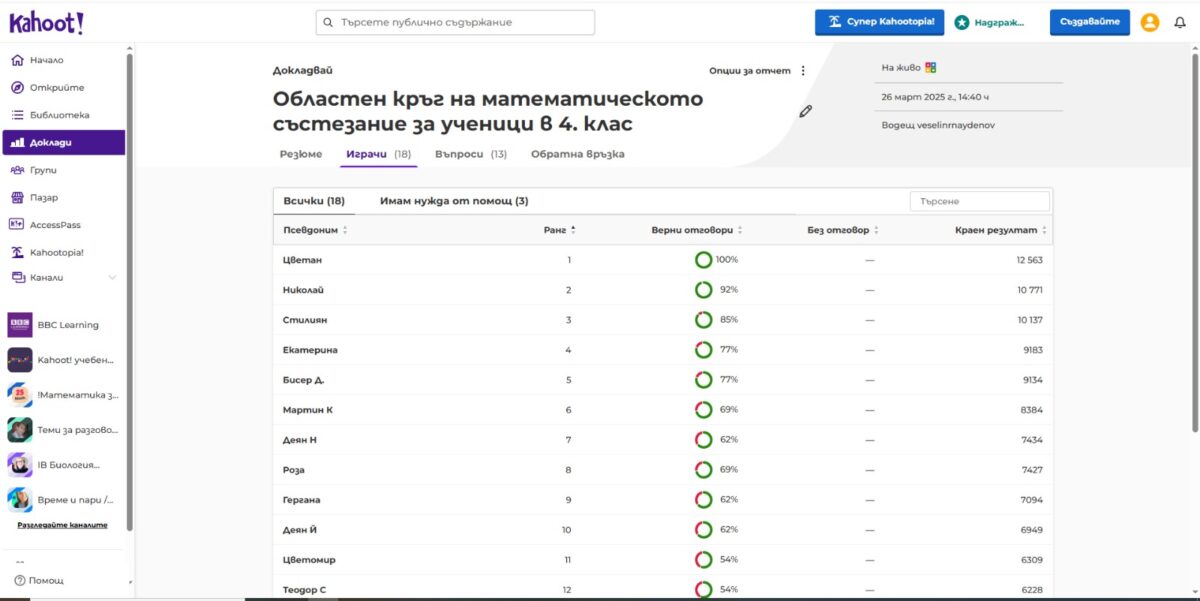Open player row Гергана
The width and height of the screenshot is (1200, 601).
663,500
